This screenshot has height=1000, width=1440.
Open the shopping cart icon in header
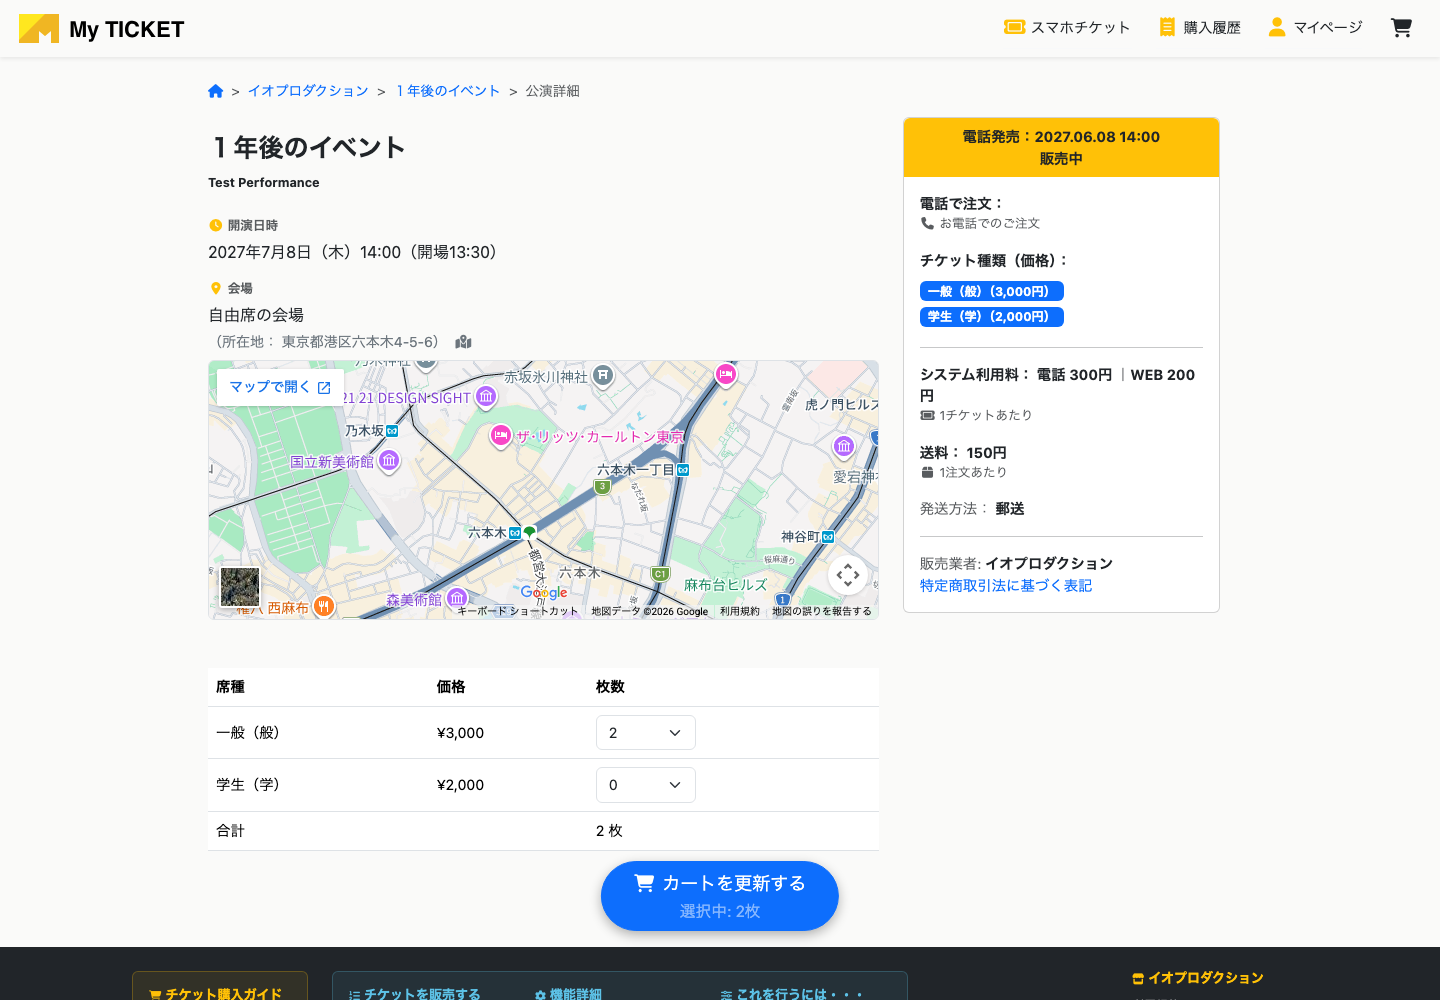pyautogui.click(x=1401, y=28)
